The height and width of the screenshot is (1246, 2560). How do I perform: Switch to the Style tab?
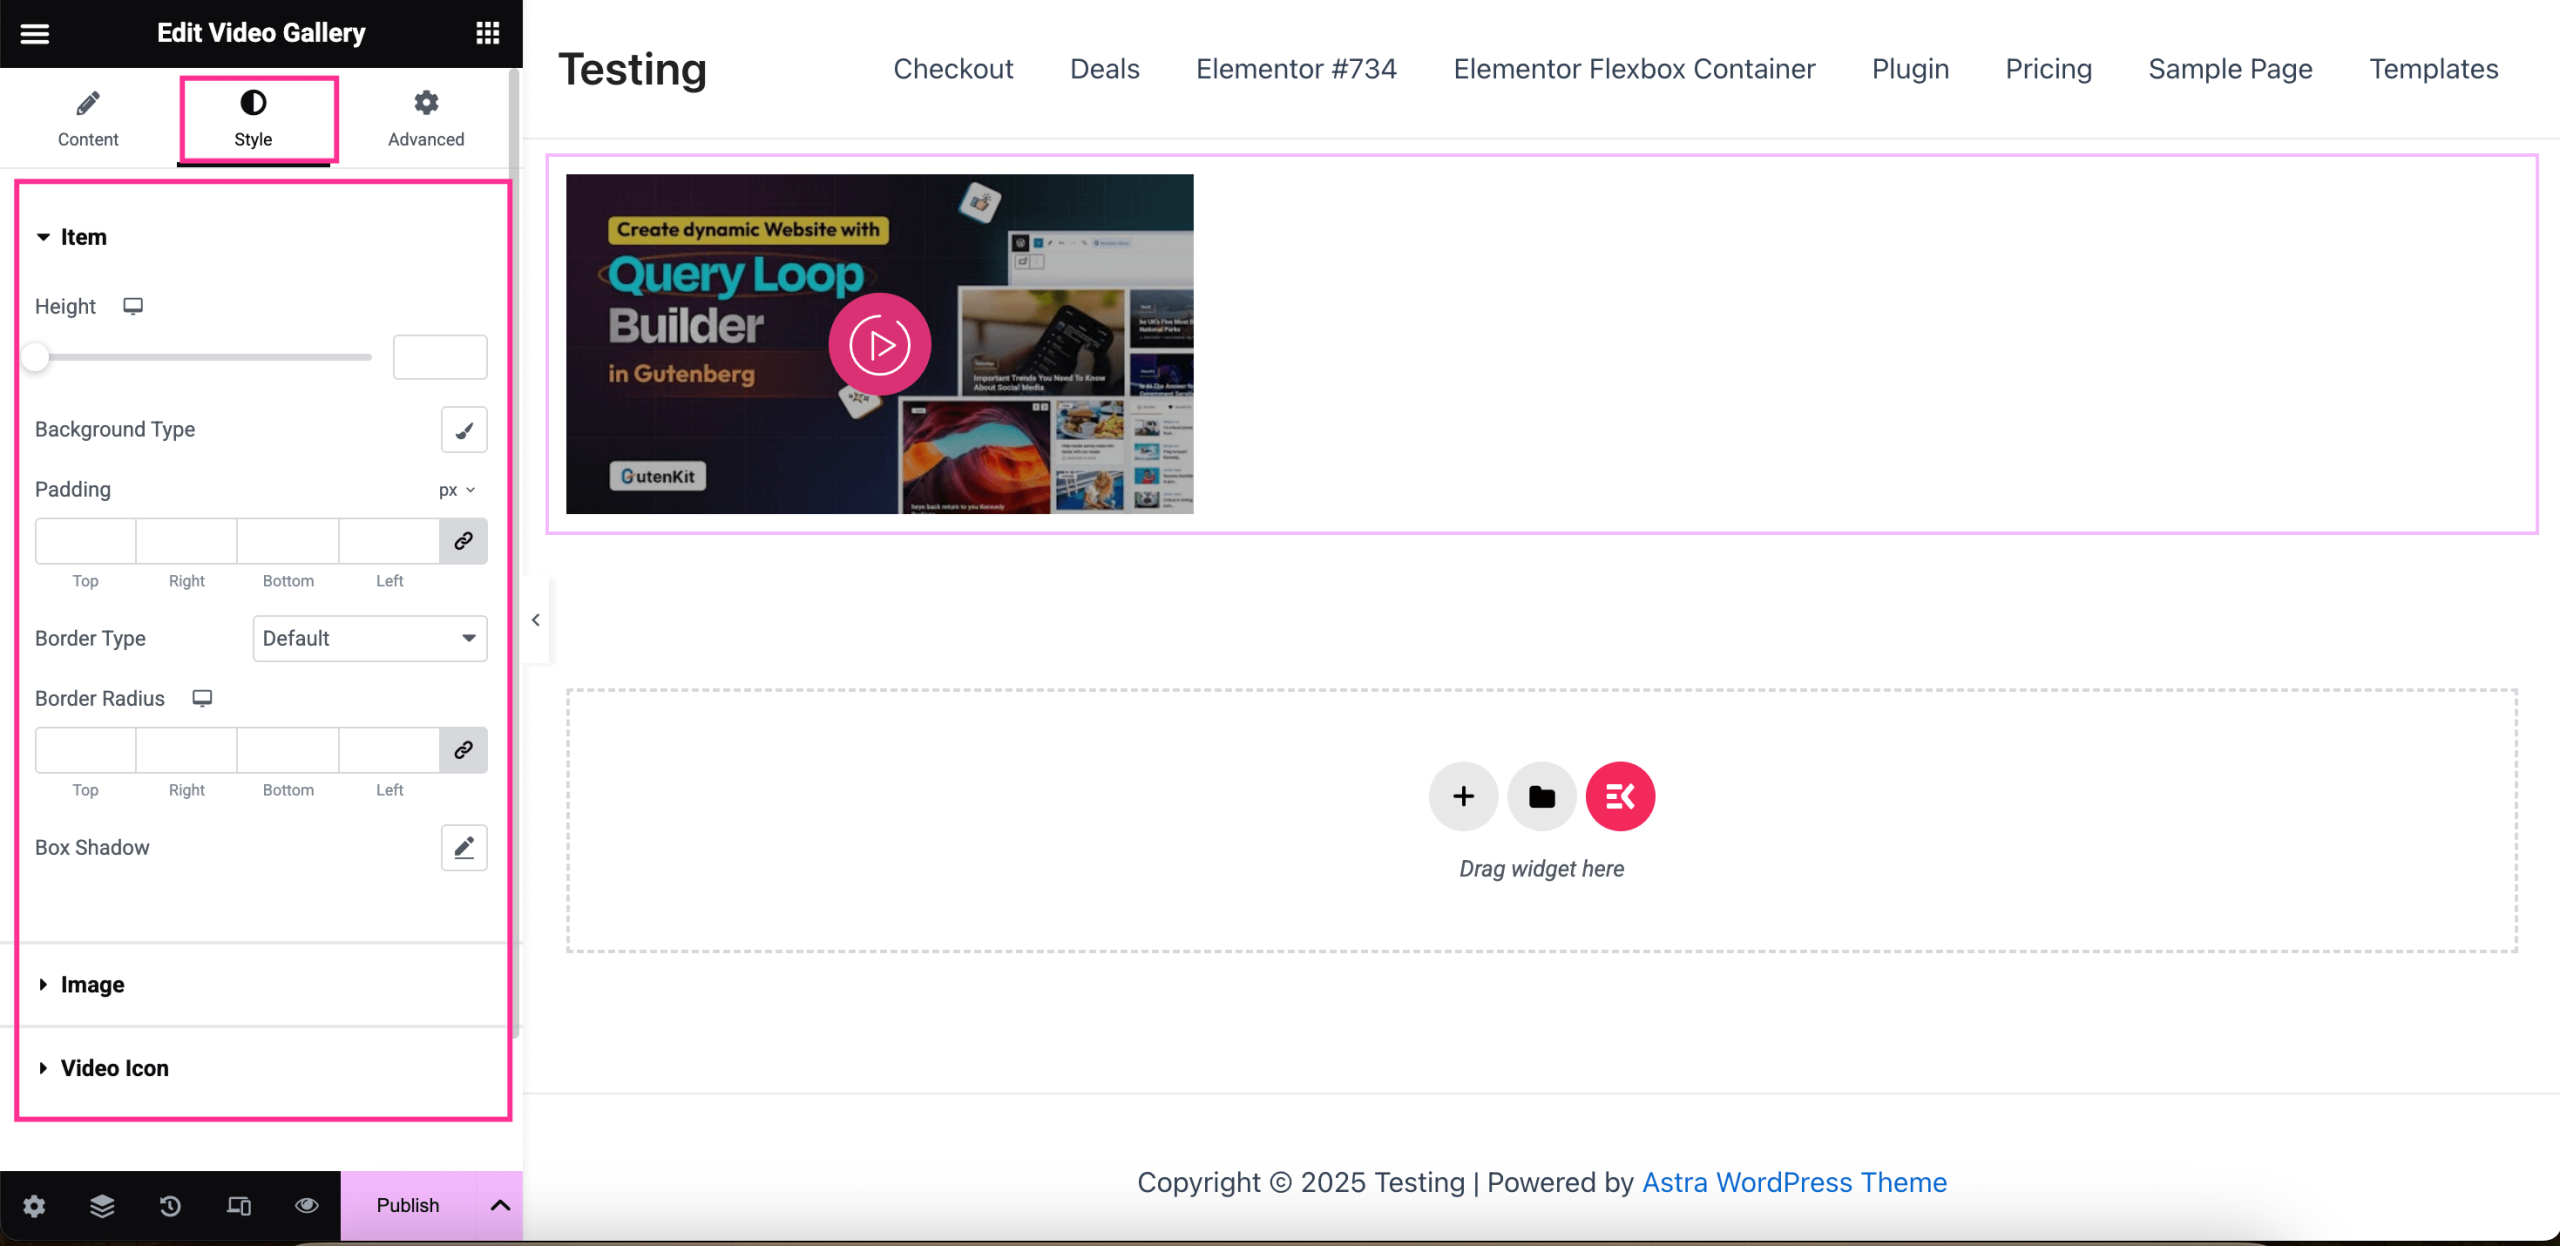click(253, 118)
